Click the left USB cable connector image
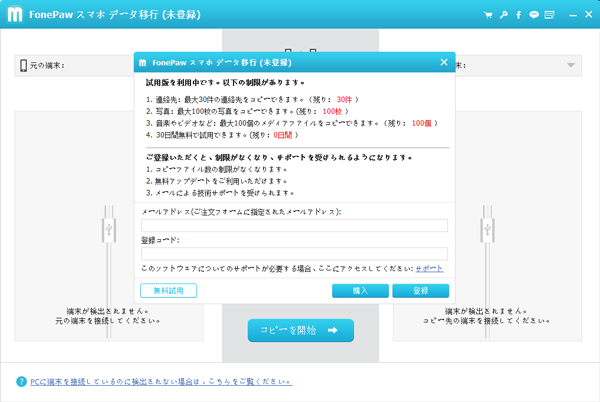The image size is (600, 402). coord(109,229)
